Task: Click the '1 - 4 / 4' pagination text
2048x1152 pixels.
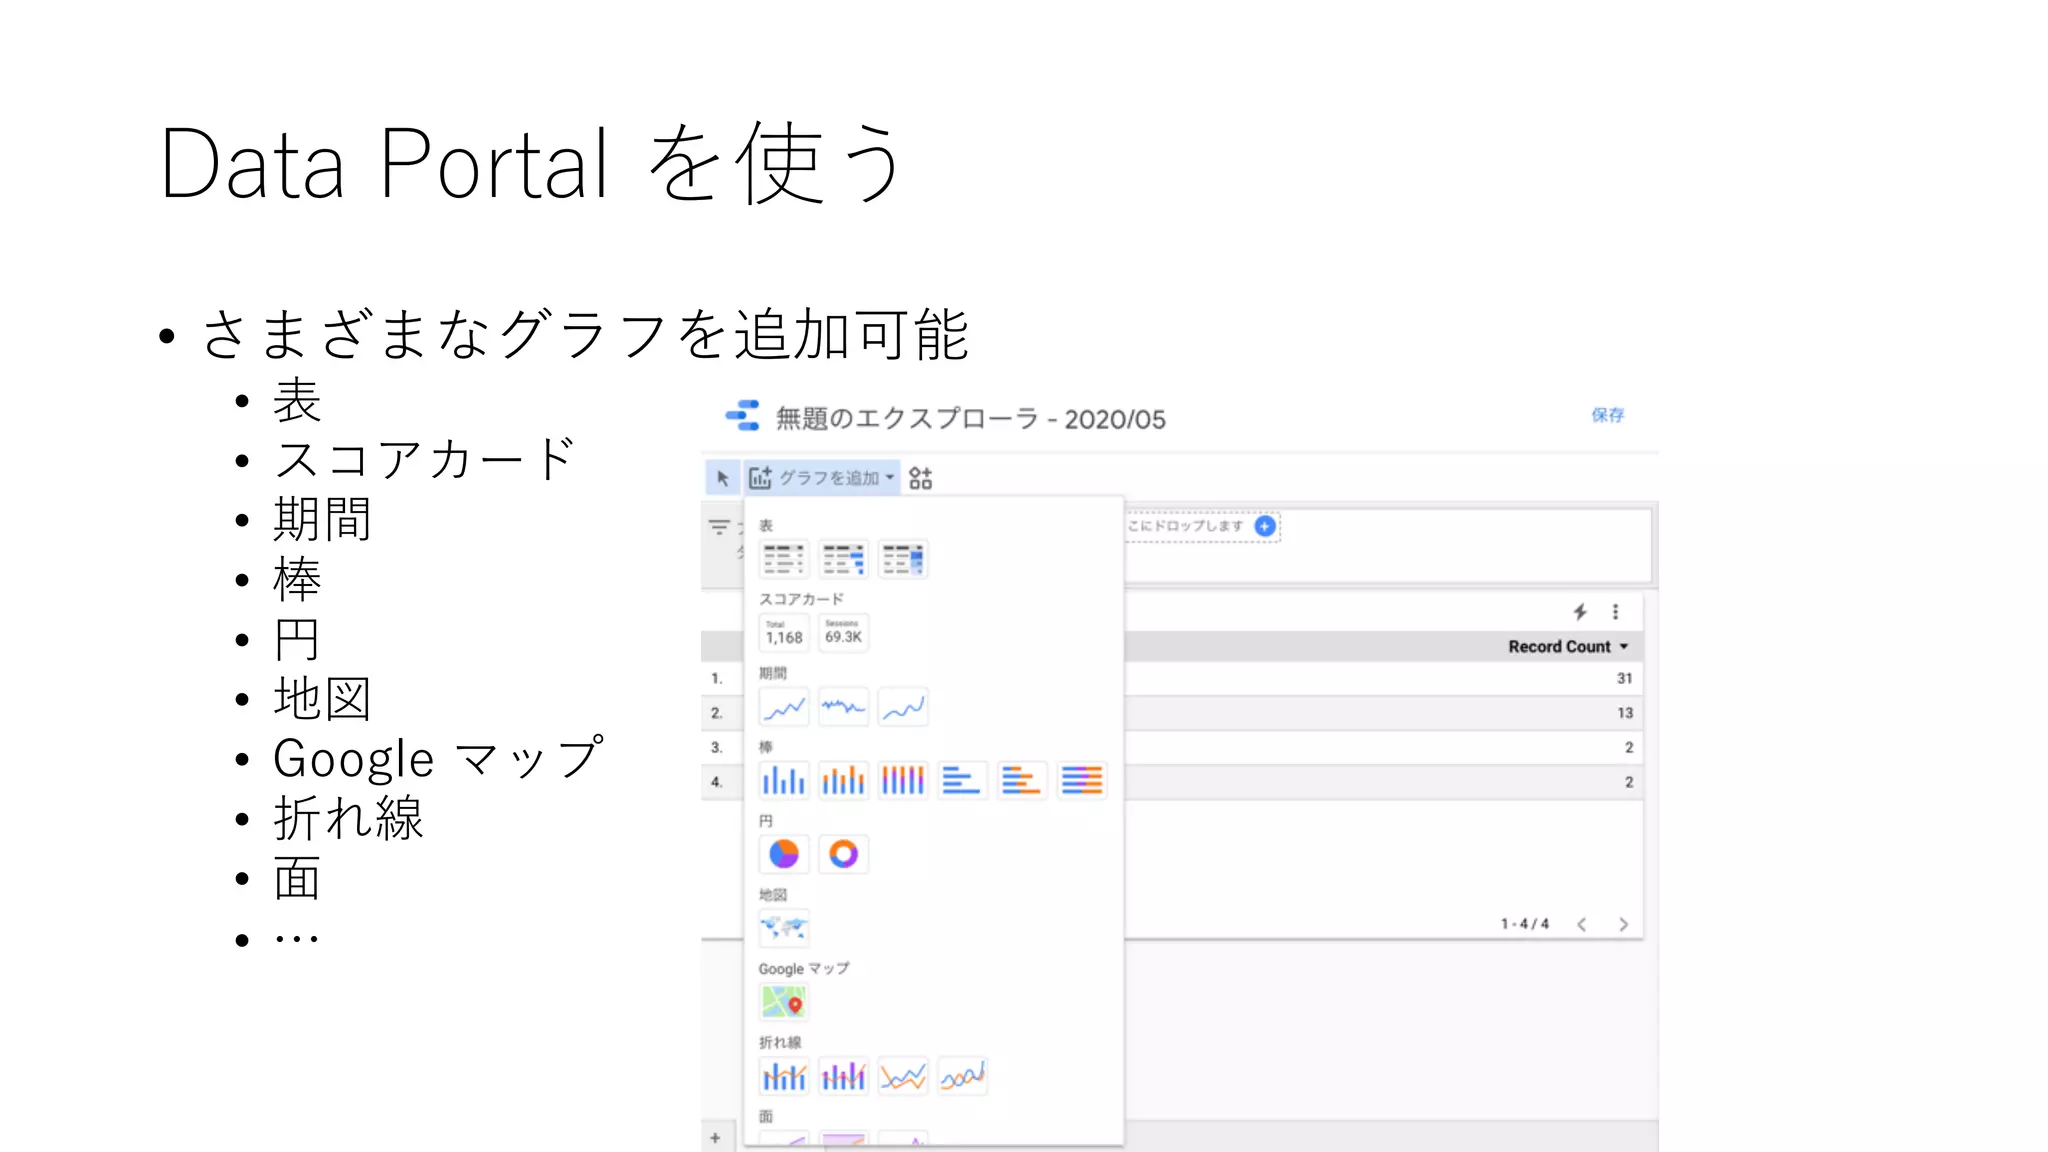Action: pos(1524,924)
